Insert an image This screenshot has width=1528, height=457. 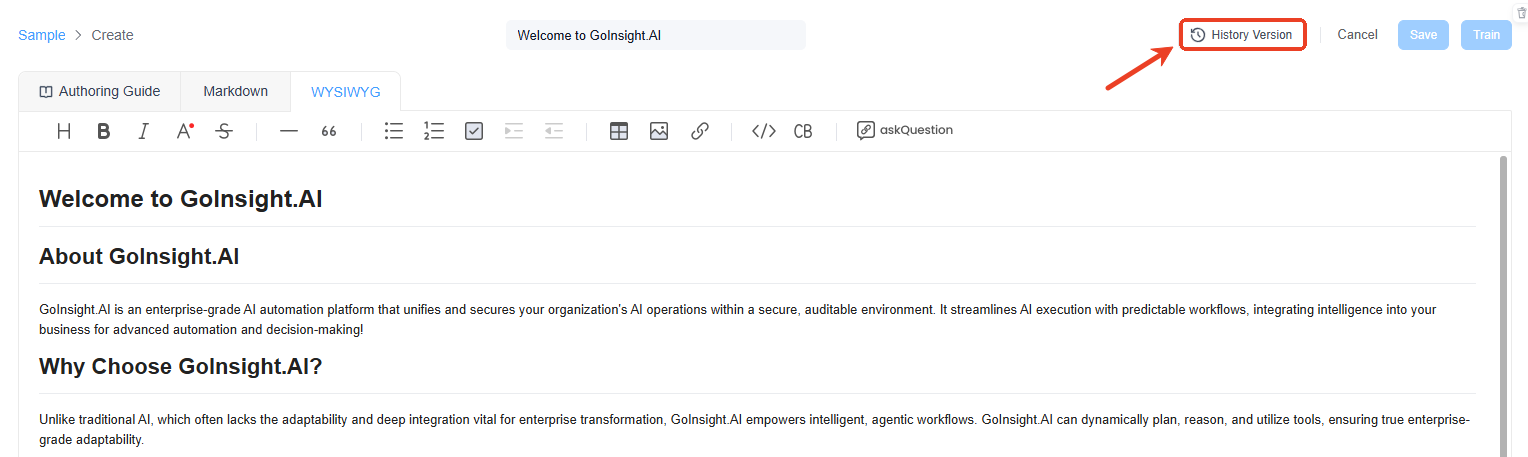point(658,131)
